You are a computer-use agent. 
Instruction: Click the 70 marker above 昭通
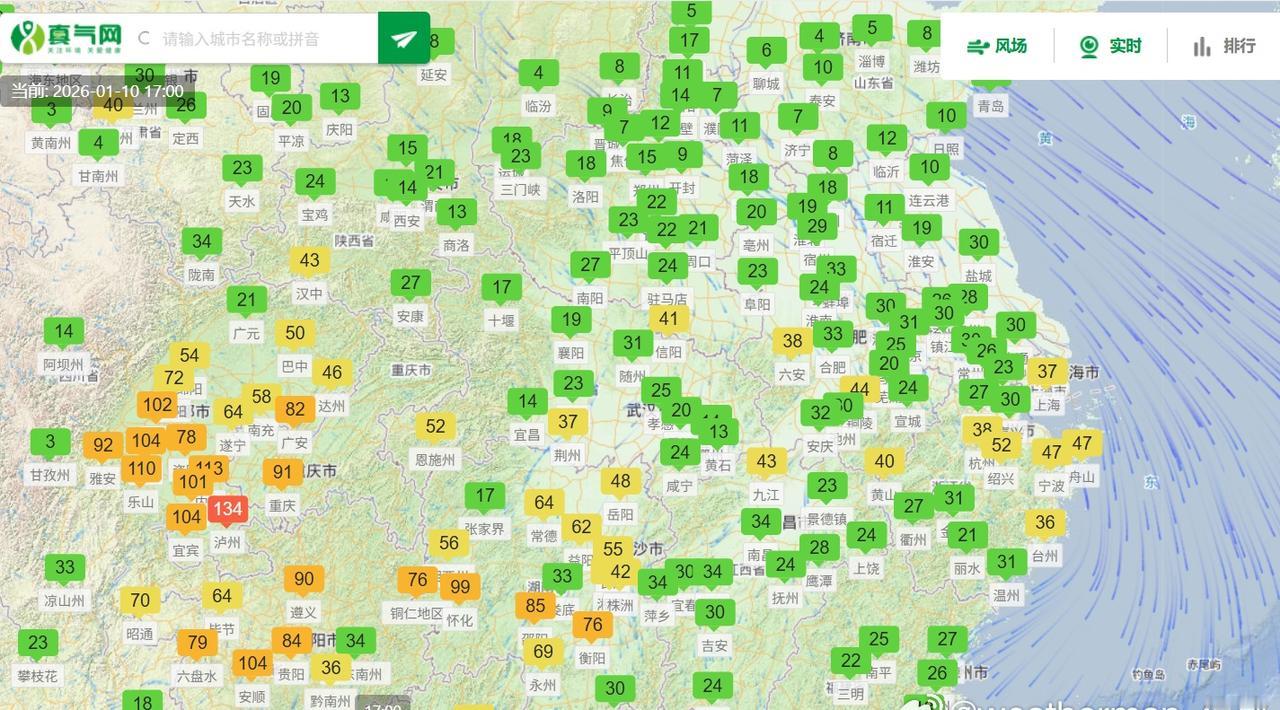pos(140,602)
